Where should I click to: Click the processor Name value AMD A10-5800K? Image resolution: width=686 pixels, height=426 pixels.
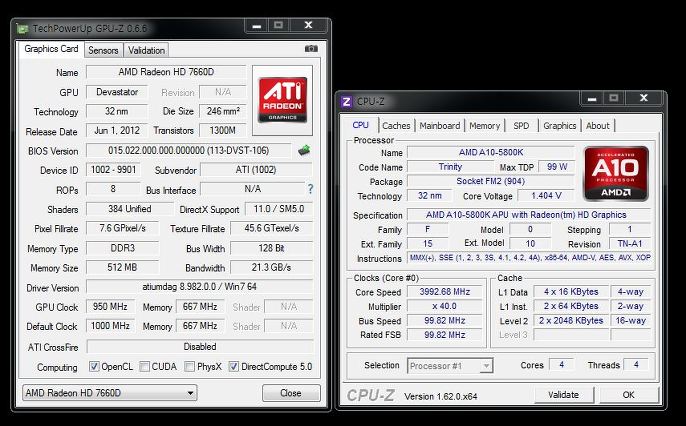coord(490,152)
